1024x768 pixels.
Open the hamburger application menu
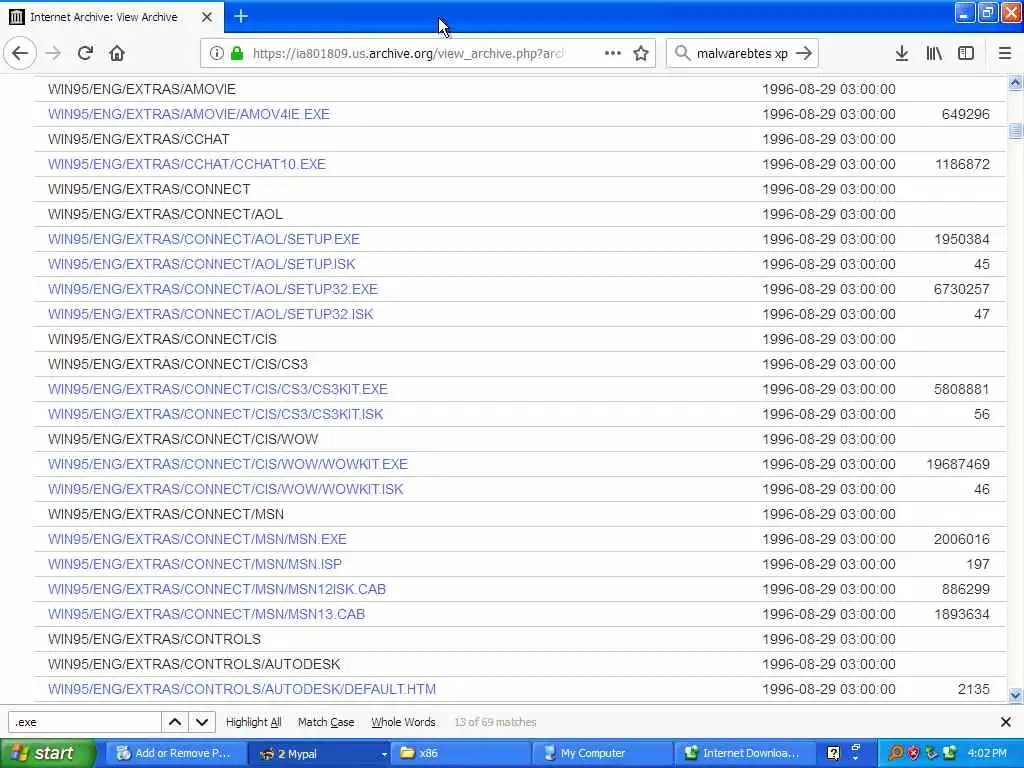1004,54
